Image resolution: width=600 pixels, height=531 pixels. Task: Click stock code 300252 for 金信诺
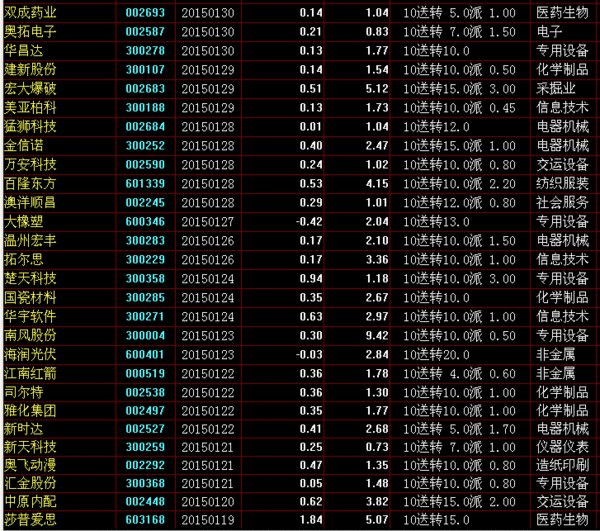(145, 145)
